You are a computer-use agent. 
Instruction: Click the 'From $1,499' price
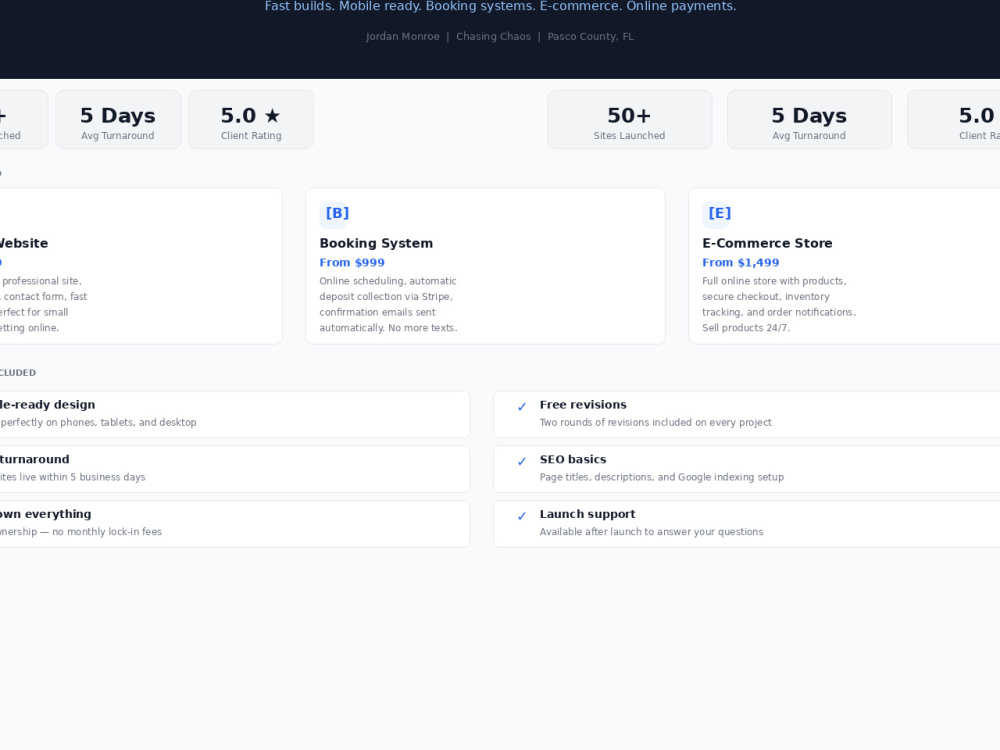click(740, 263)
